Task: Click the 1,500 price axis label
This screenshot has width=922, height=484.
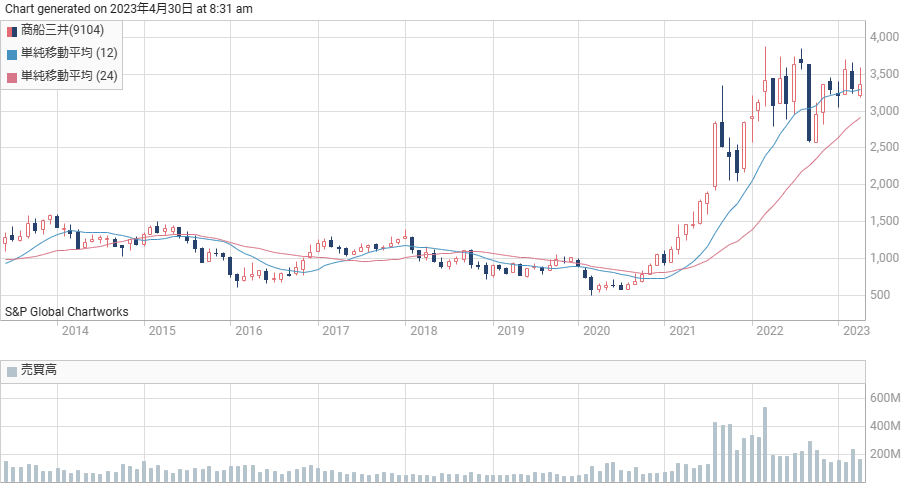Action: (884, 221)
